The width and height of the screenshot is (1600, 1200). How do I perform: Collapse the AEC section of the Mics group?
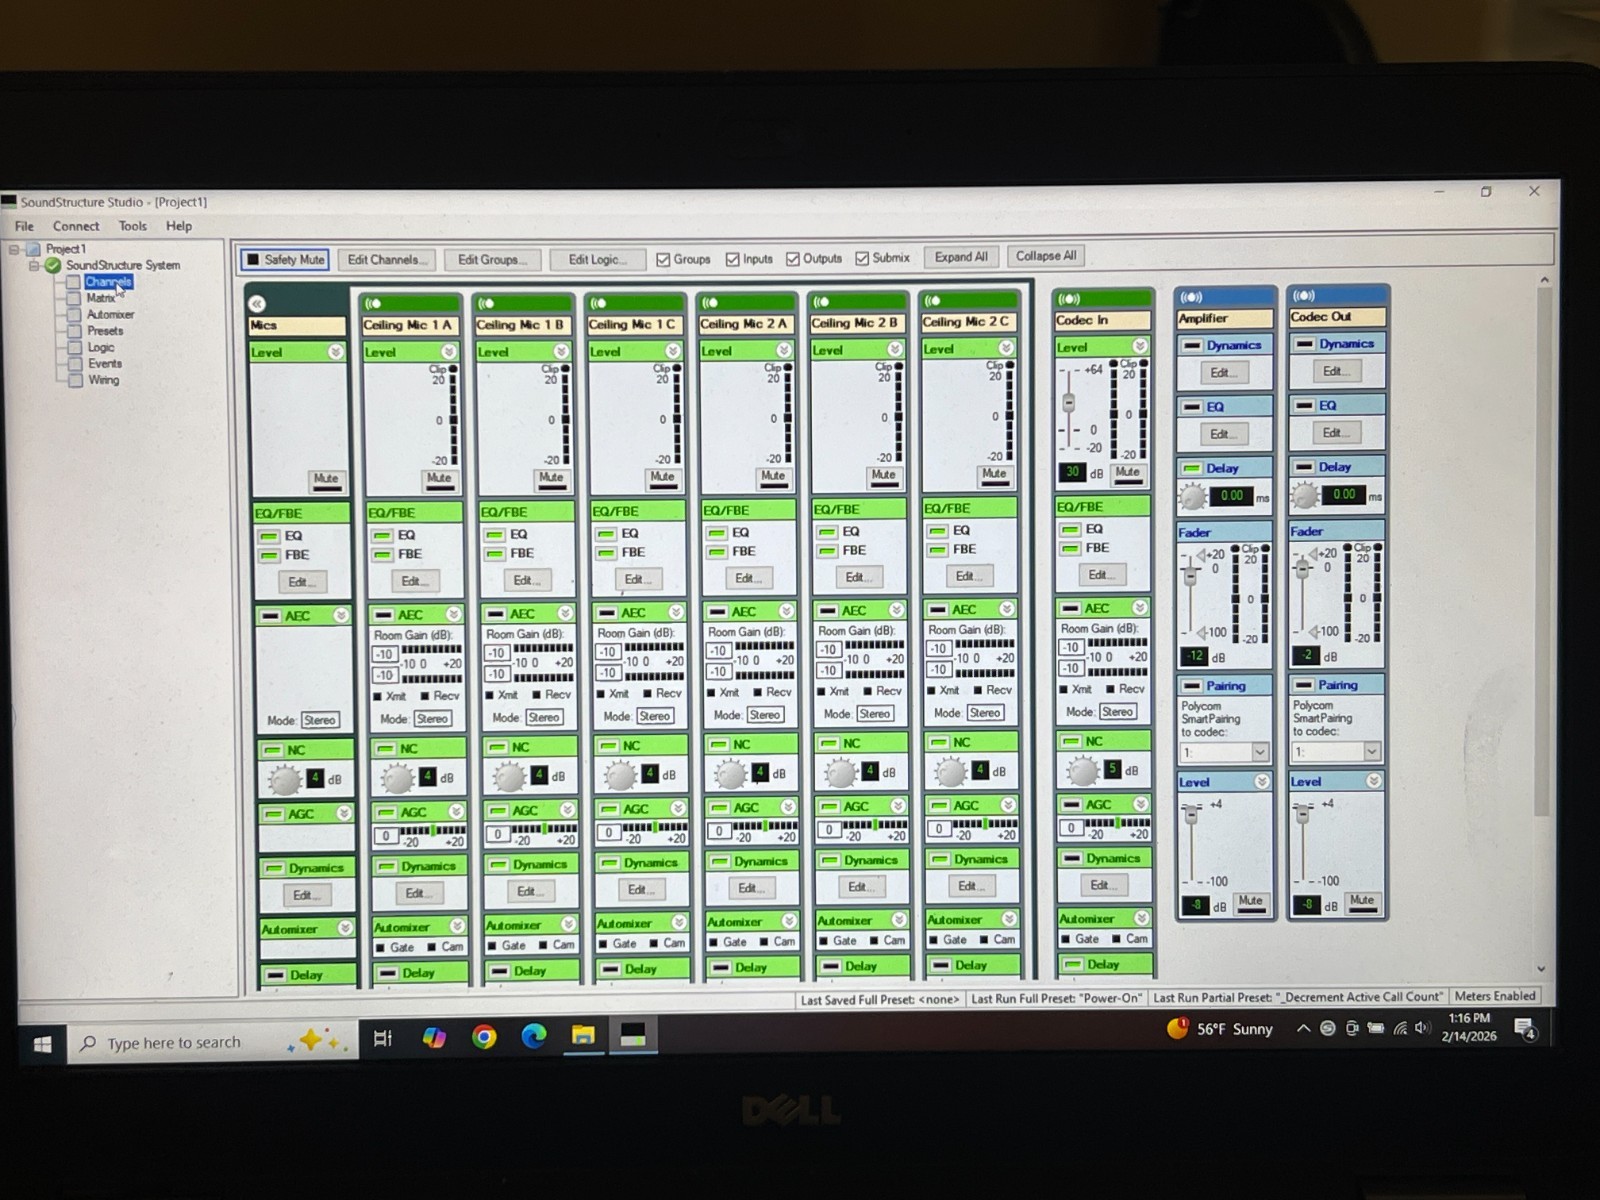click(x=341, y=616)
